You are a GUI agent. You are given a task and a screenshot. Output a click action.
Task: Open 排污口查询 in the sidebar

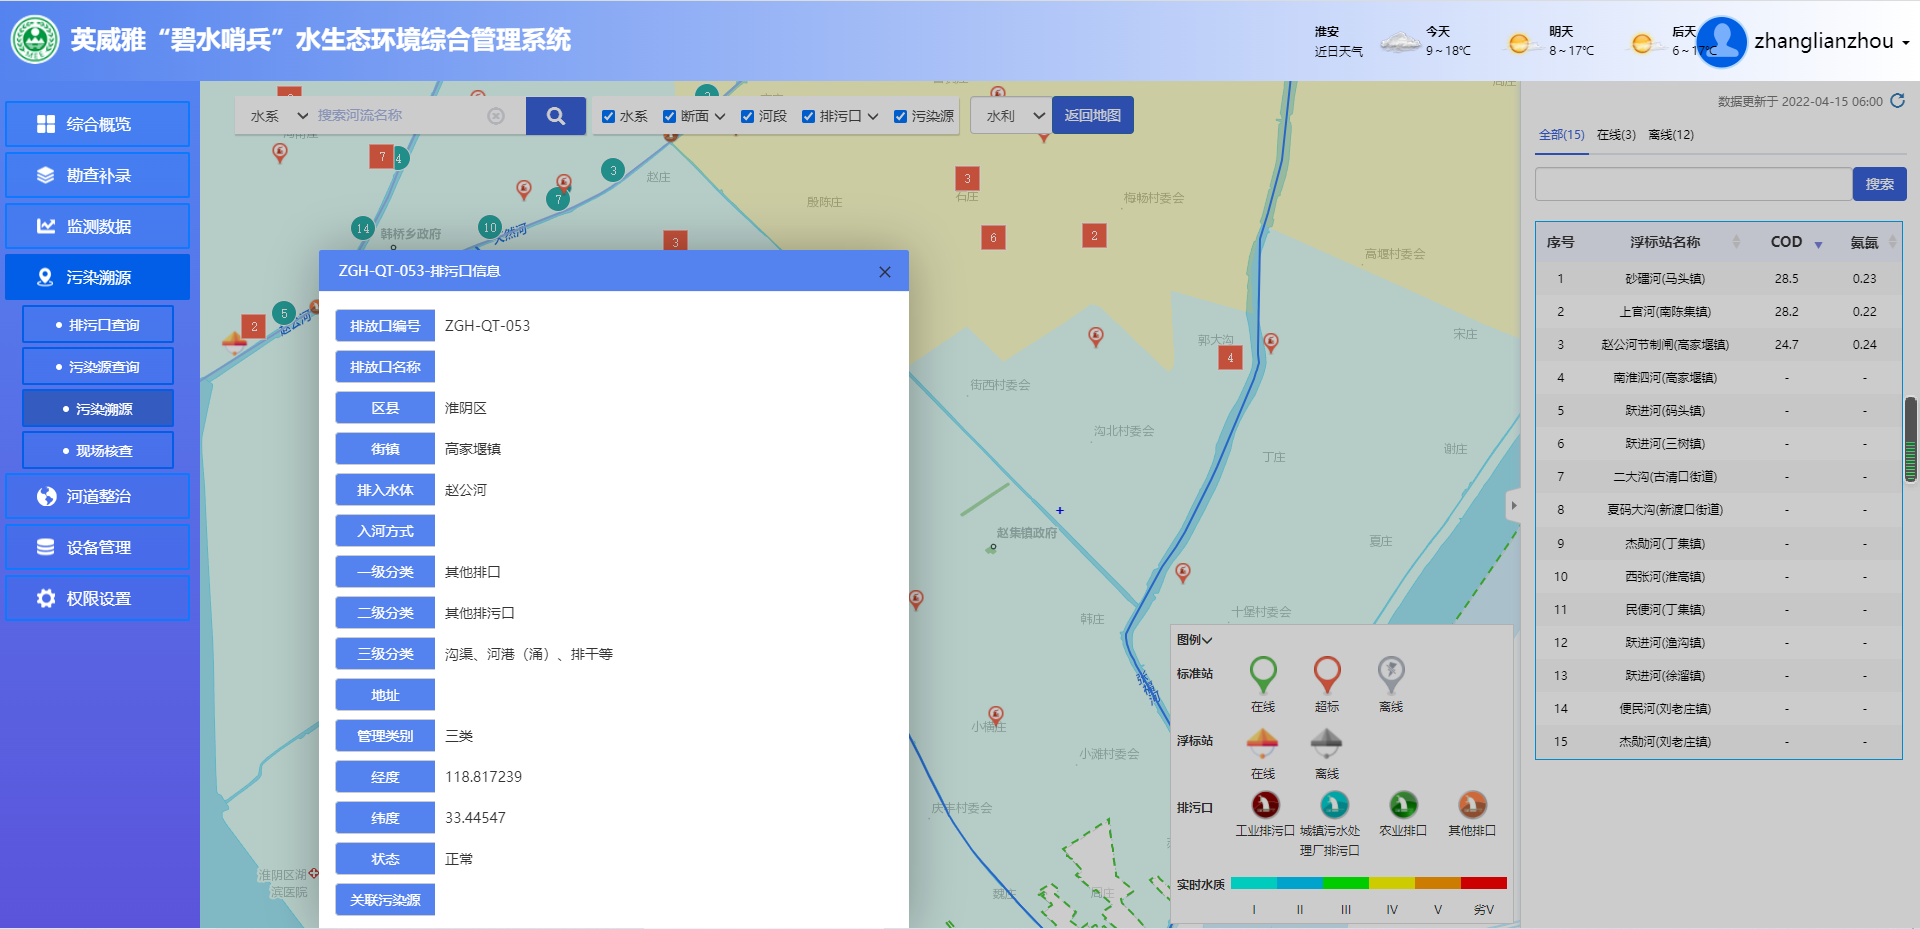tap(98, 325)
